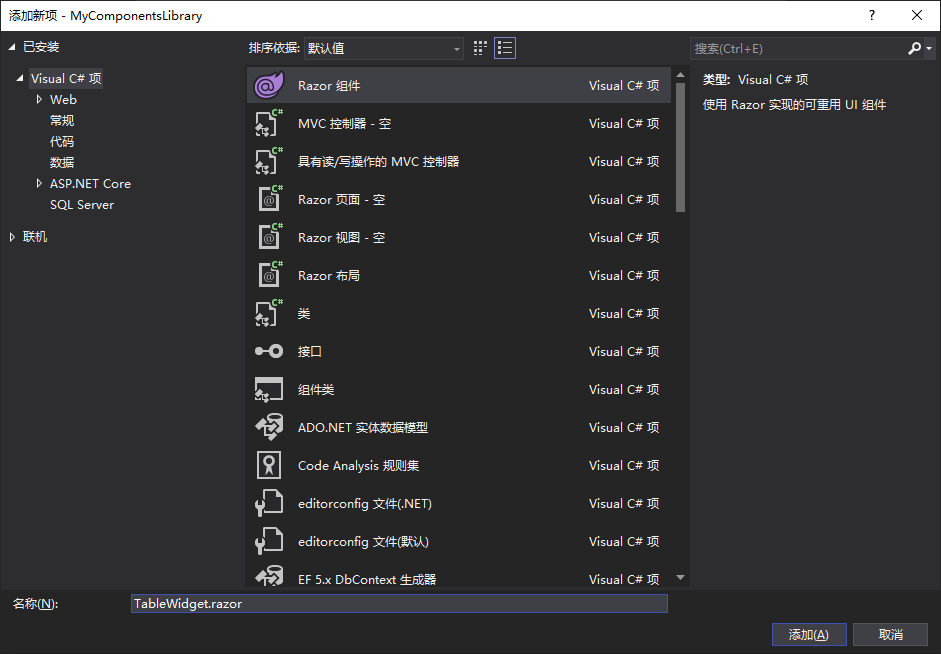This screenshot has width=941, height=654.
Task: Select the 代码 category
Action: pos(62,142)
